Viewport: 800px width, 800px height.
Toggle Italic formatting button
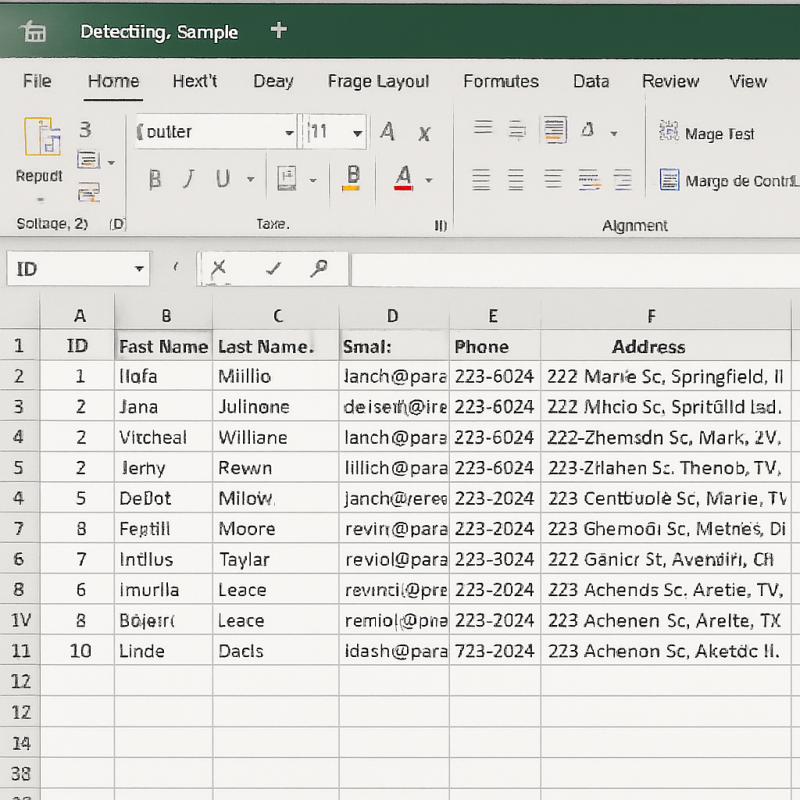click(x=189, y=179)
